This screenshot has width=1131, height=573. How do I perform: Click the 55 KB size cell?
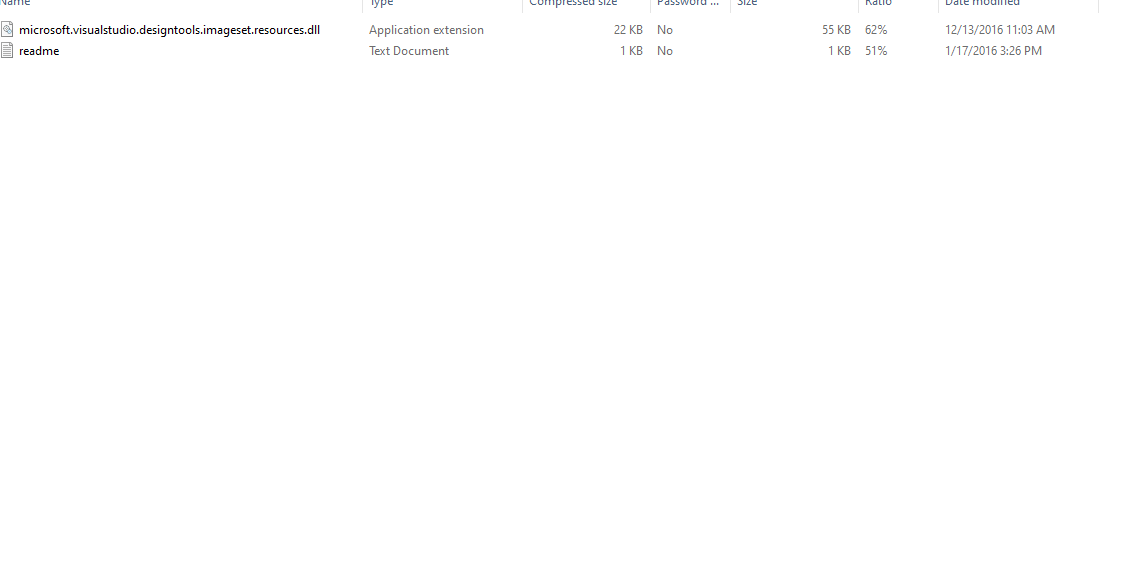point(836,30)
